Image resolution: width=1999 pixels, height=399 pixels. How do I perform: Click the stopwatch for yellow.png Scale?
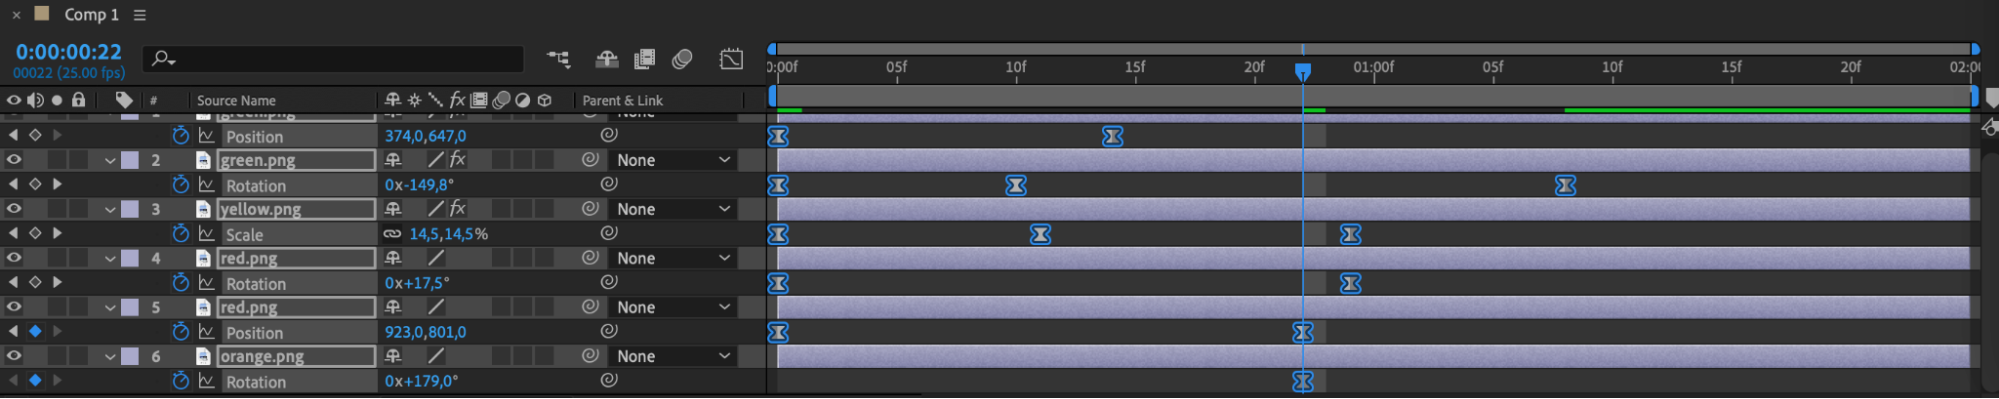coord(180,233)
